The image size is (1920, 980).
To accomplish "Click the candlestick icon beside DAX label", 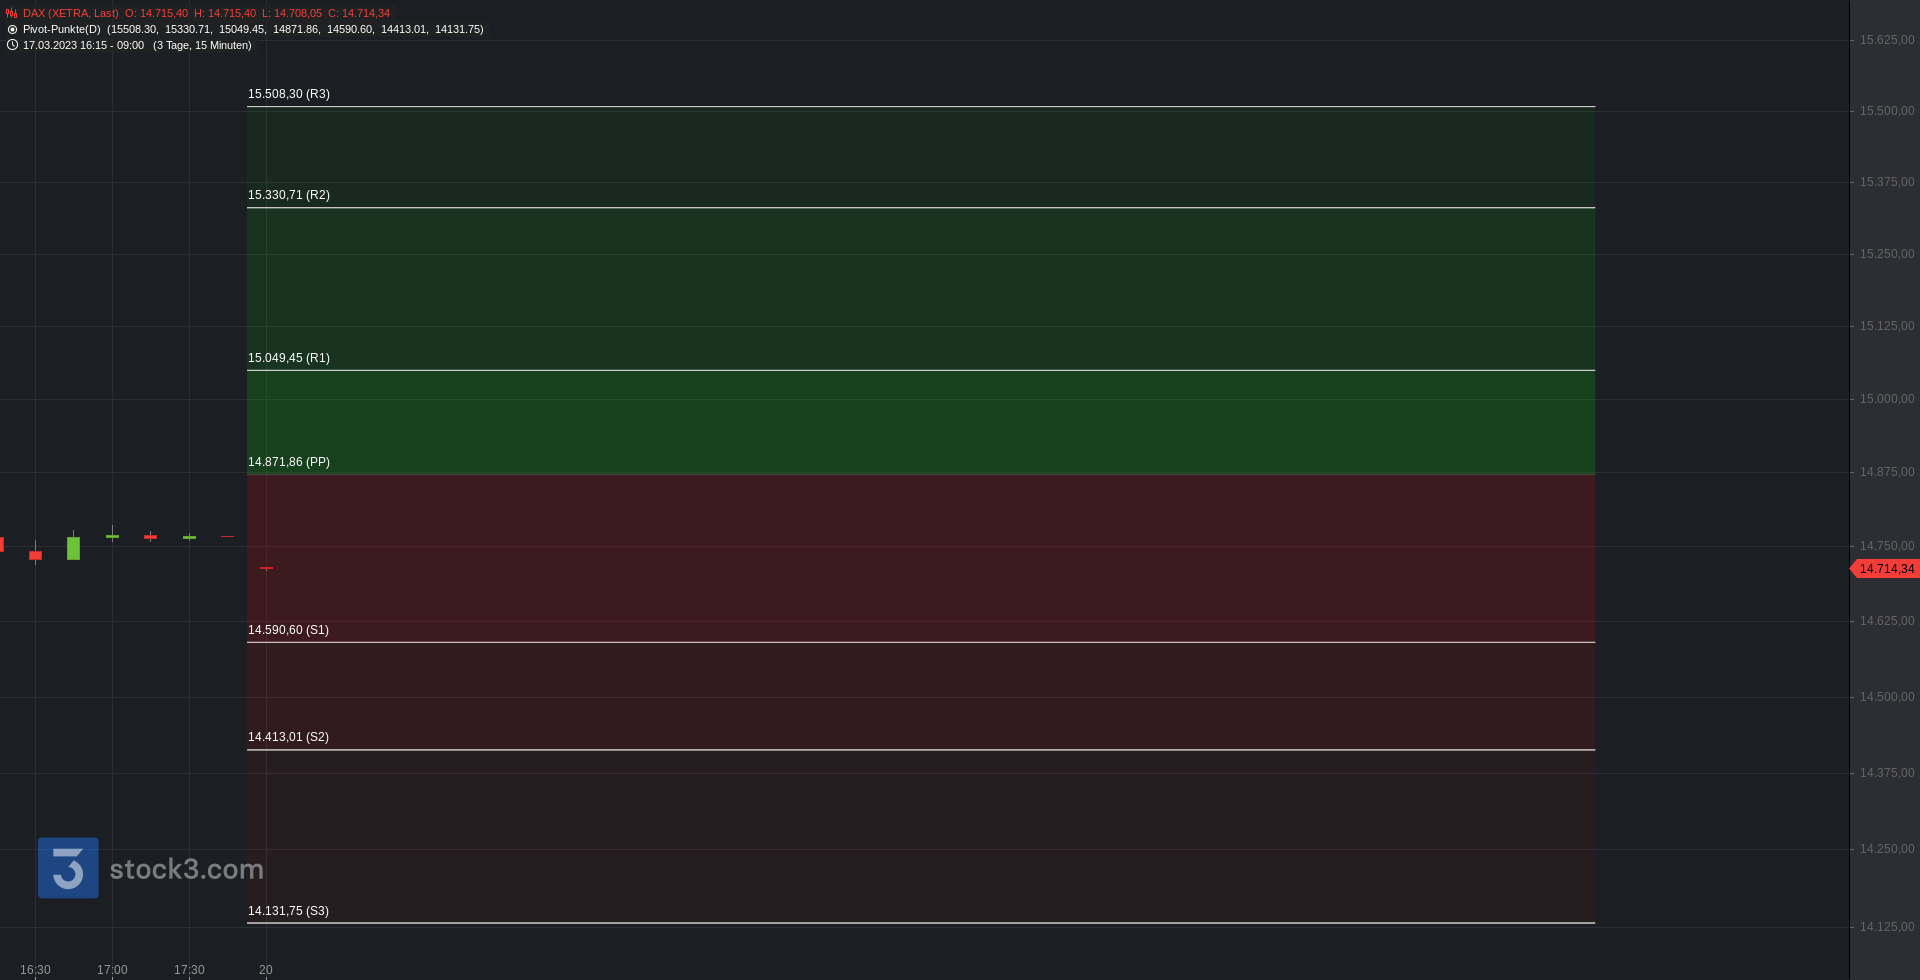I will [x=12, y=13].
